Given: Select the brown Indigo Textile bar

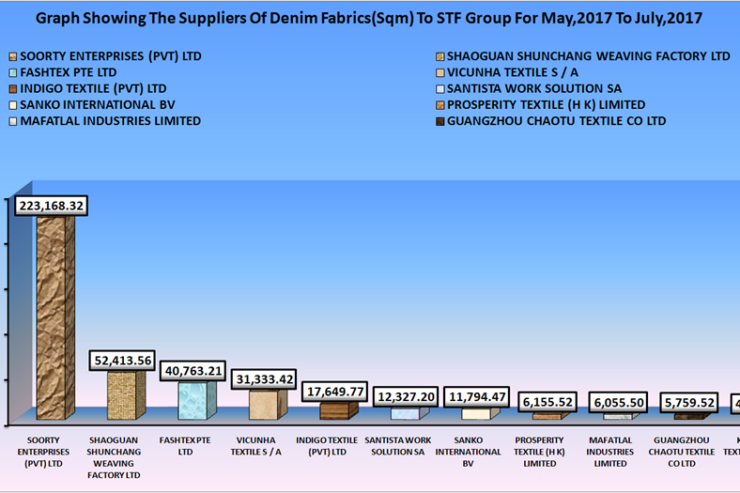Looking at the screenshot, I should tap(338, 410).
